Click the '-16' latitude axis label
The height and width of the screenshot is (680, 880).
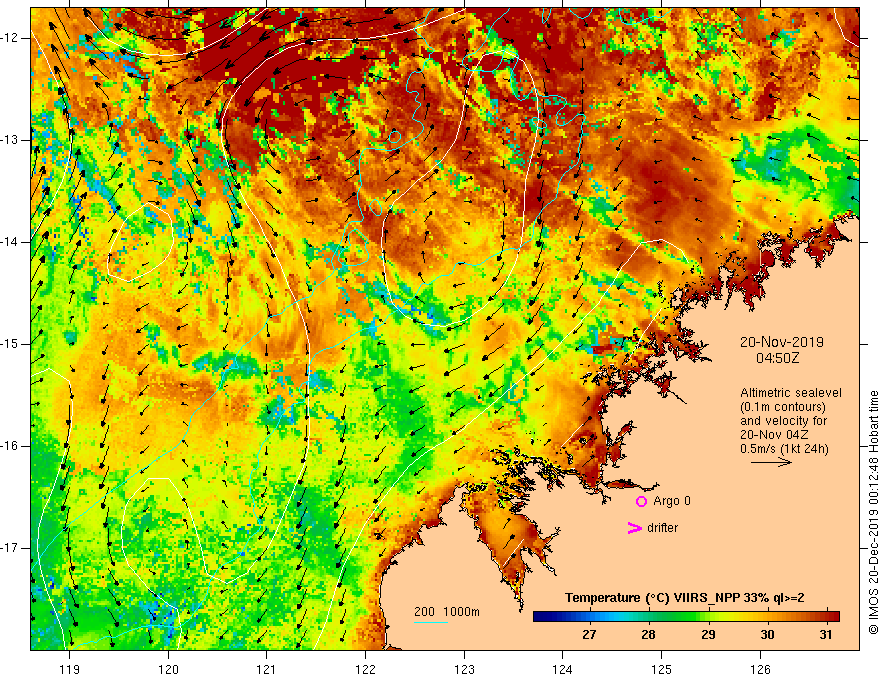tap(10, 446)
